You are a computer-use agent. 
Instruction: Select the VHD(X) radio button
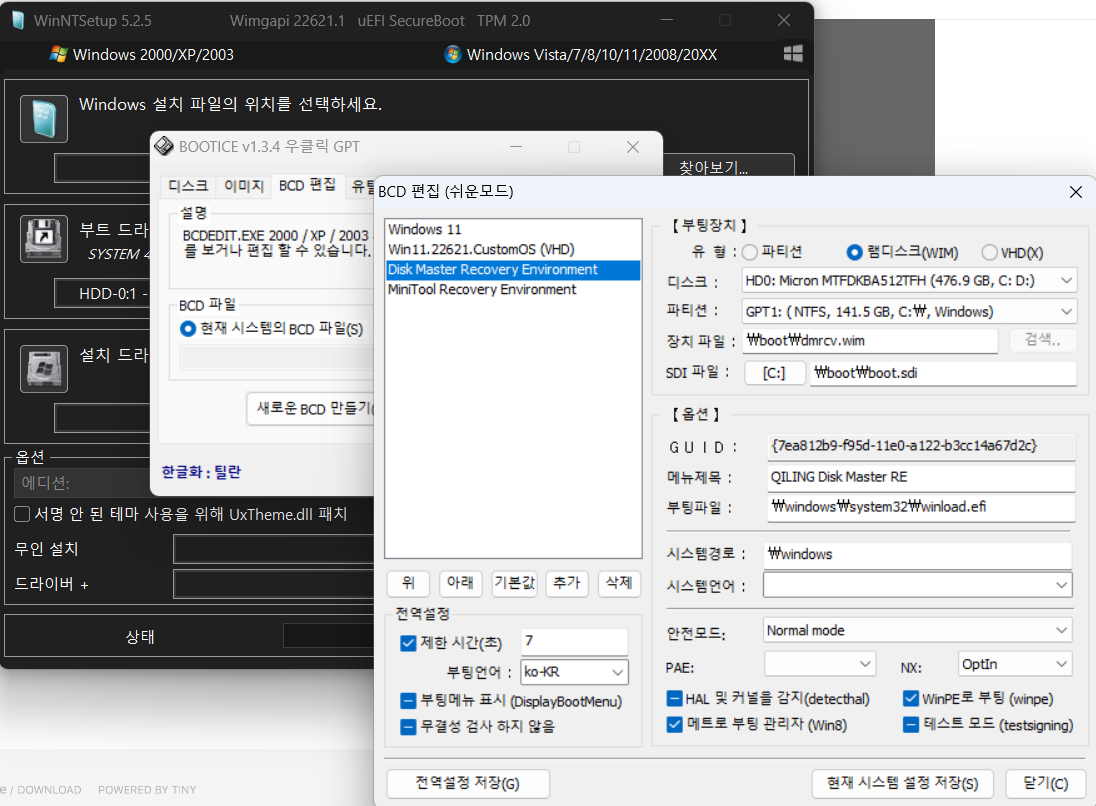click(x=989, y=252)
